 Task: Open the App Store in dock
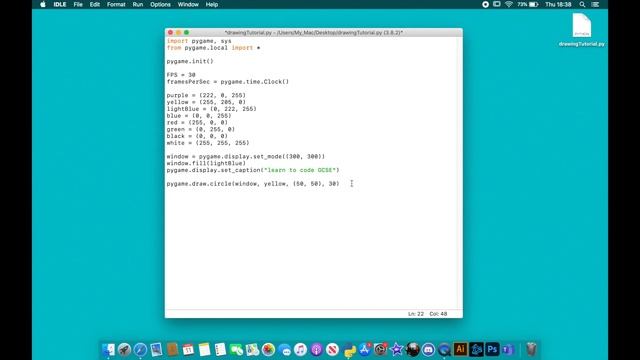coord(364,350)
